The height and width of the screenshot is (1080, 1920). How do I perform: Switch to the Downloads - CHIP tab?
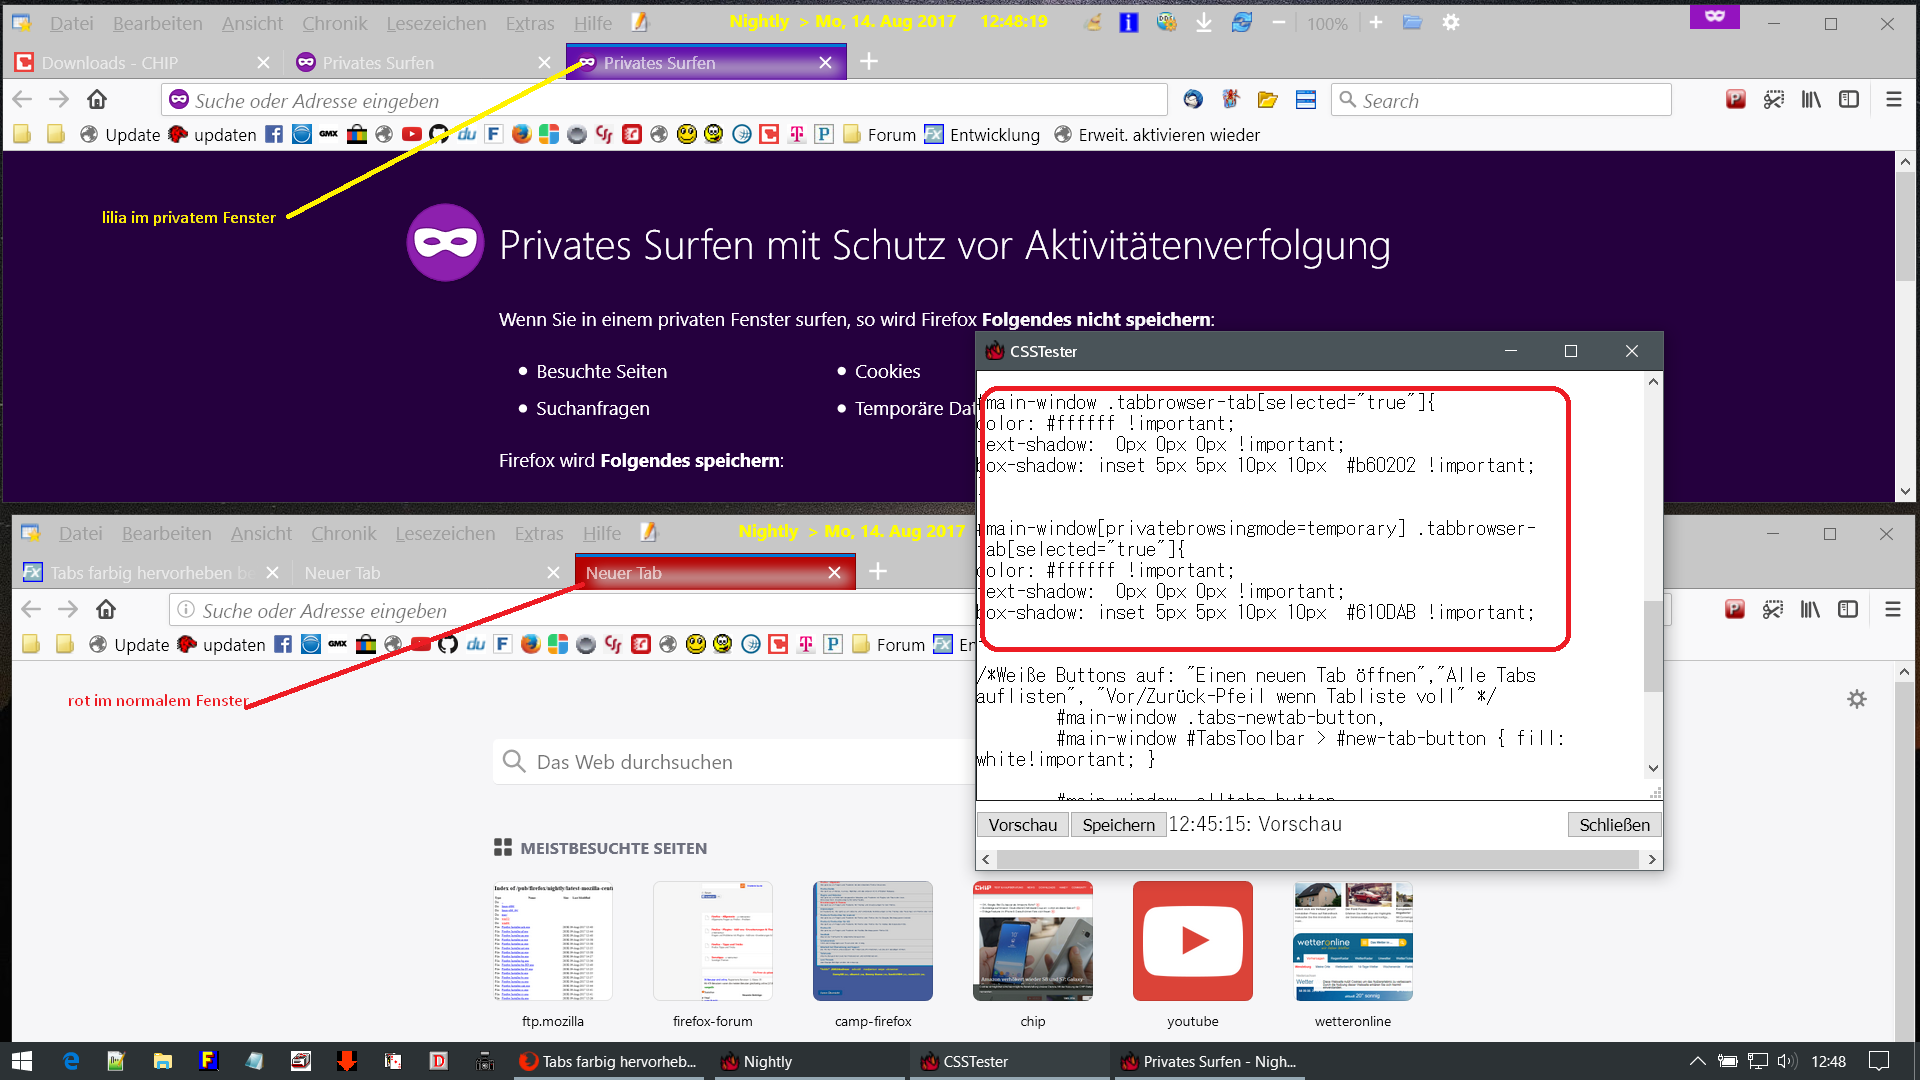click(110, 63)
